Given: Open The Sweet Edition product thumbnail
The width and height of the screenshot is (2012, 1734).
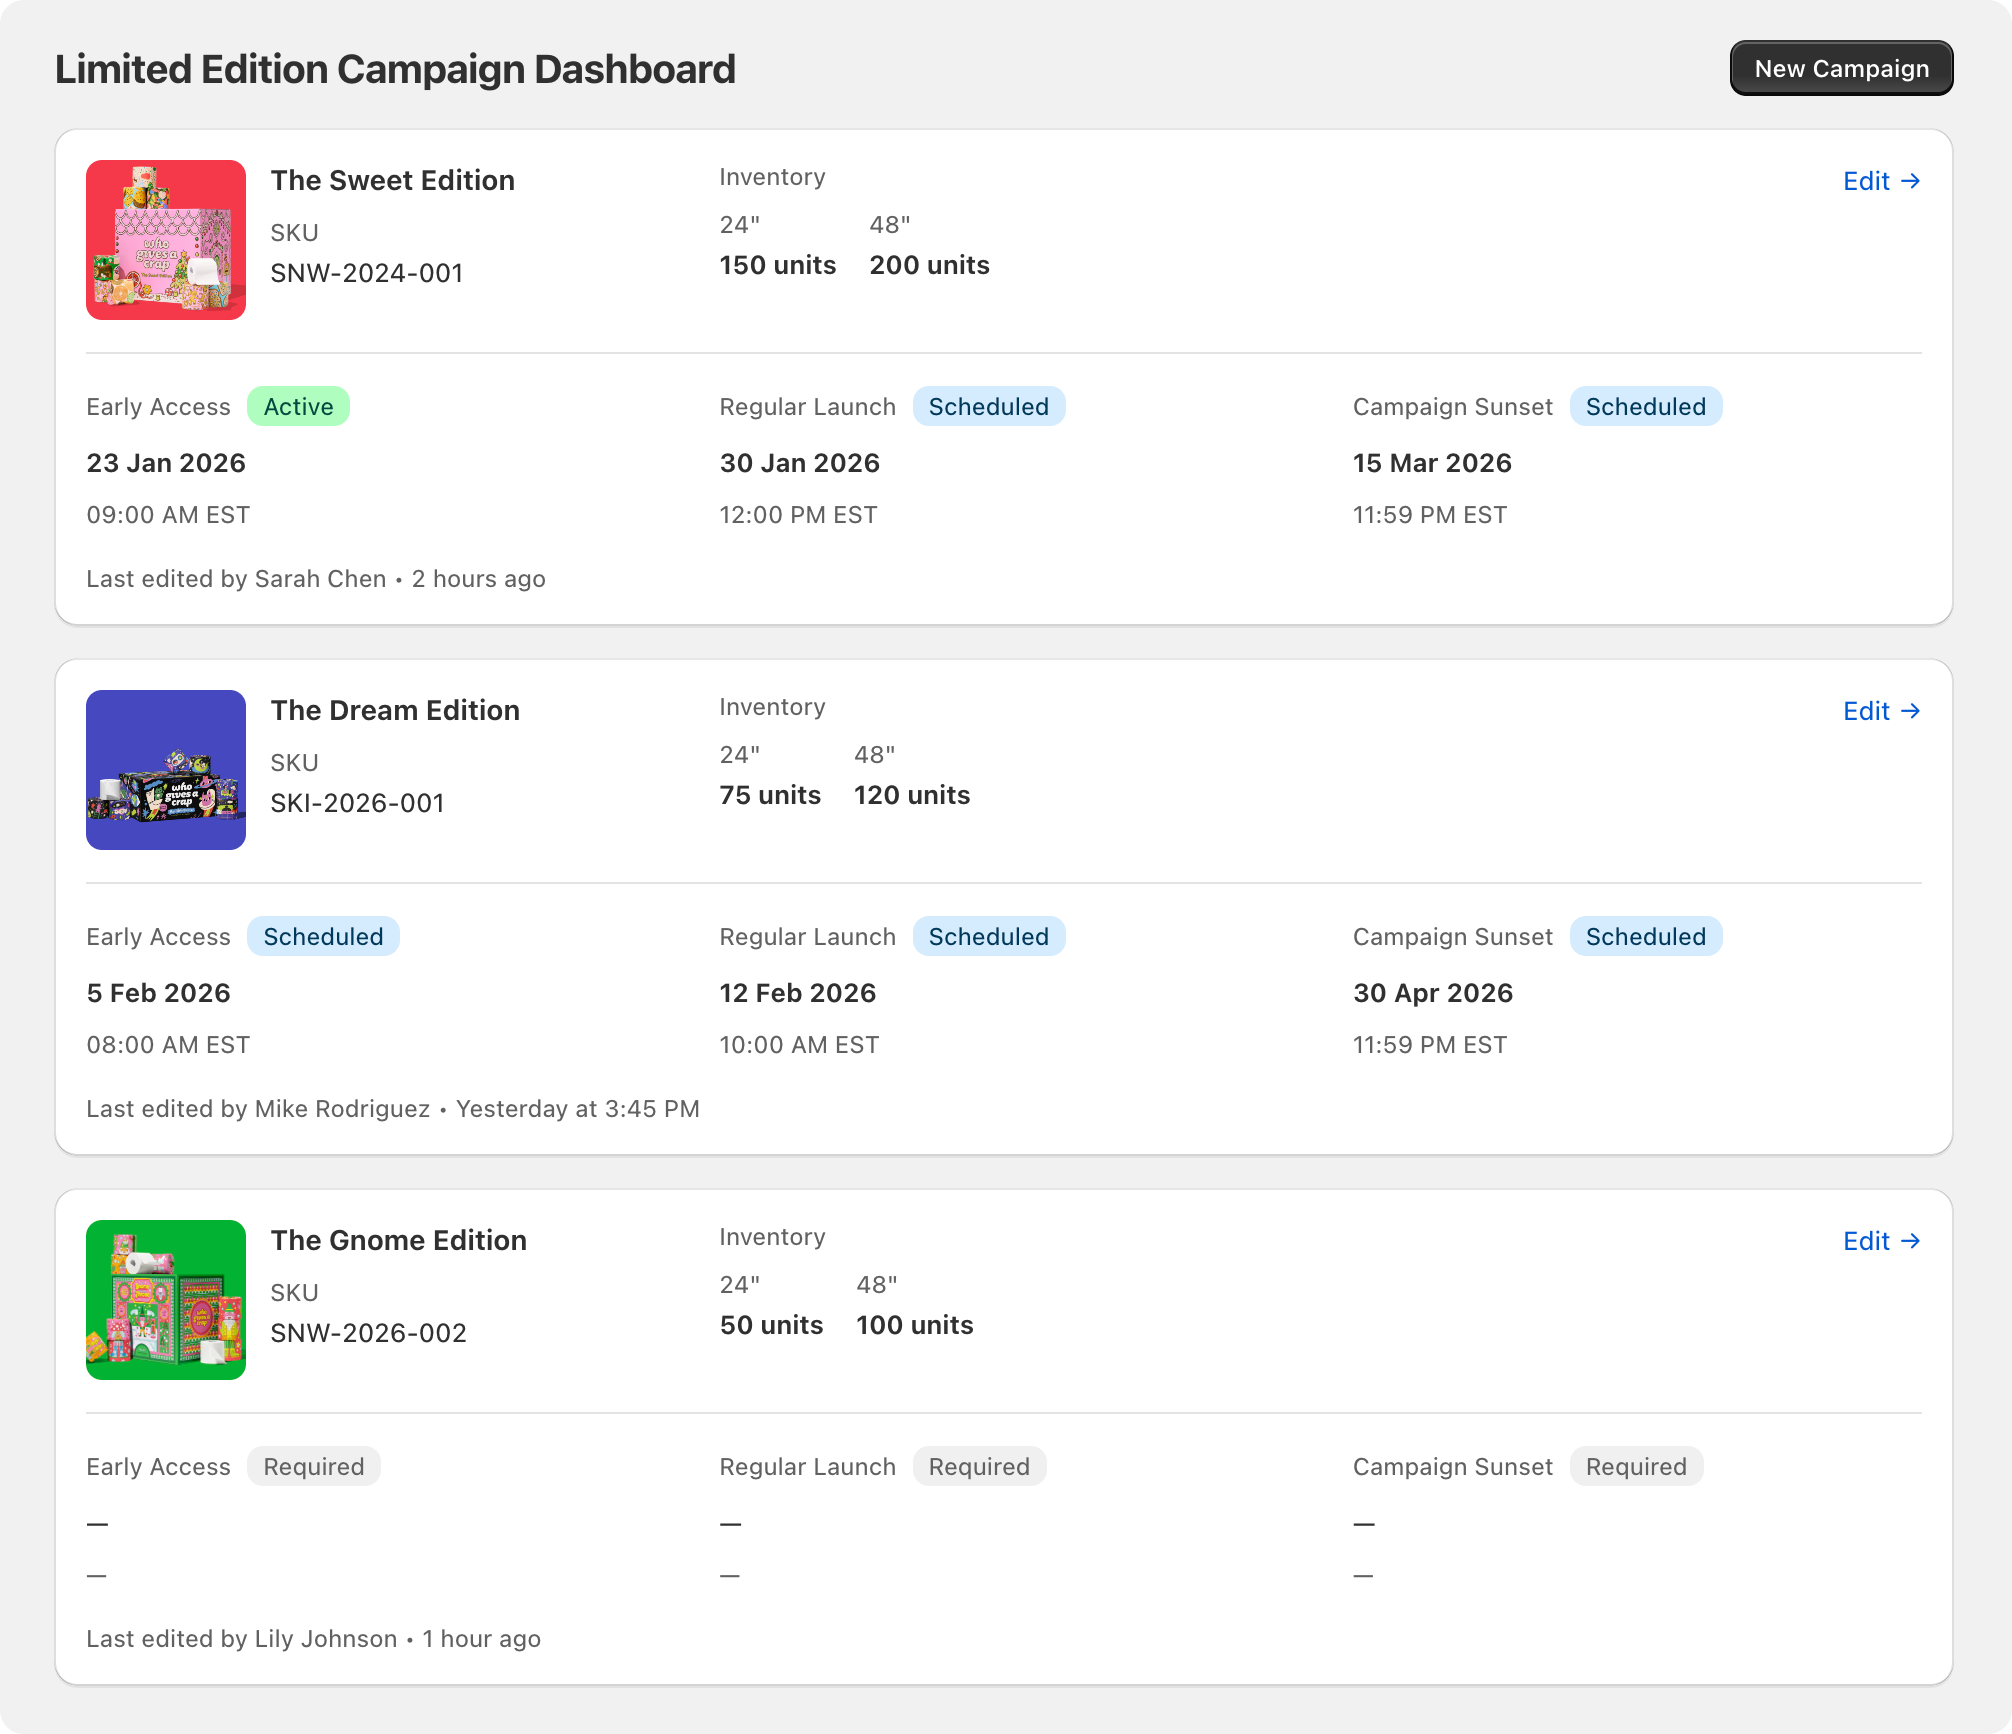Looking at the screenshot, I should 165,239.
